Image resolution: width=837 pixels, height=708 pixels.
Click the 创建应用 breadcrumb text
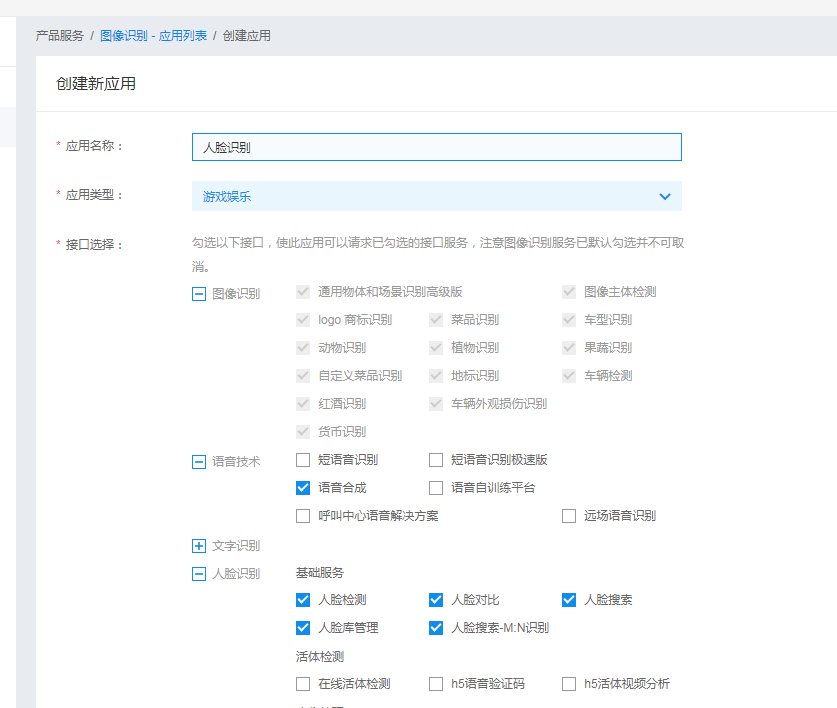tap(247, 36)
